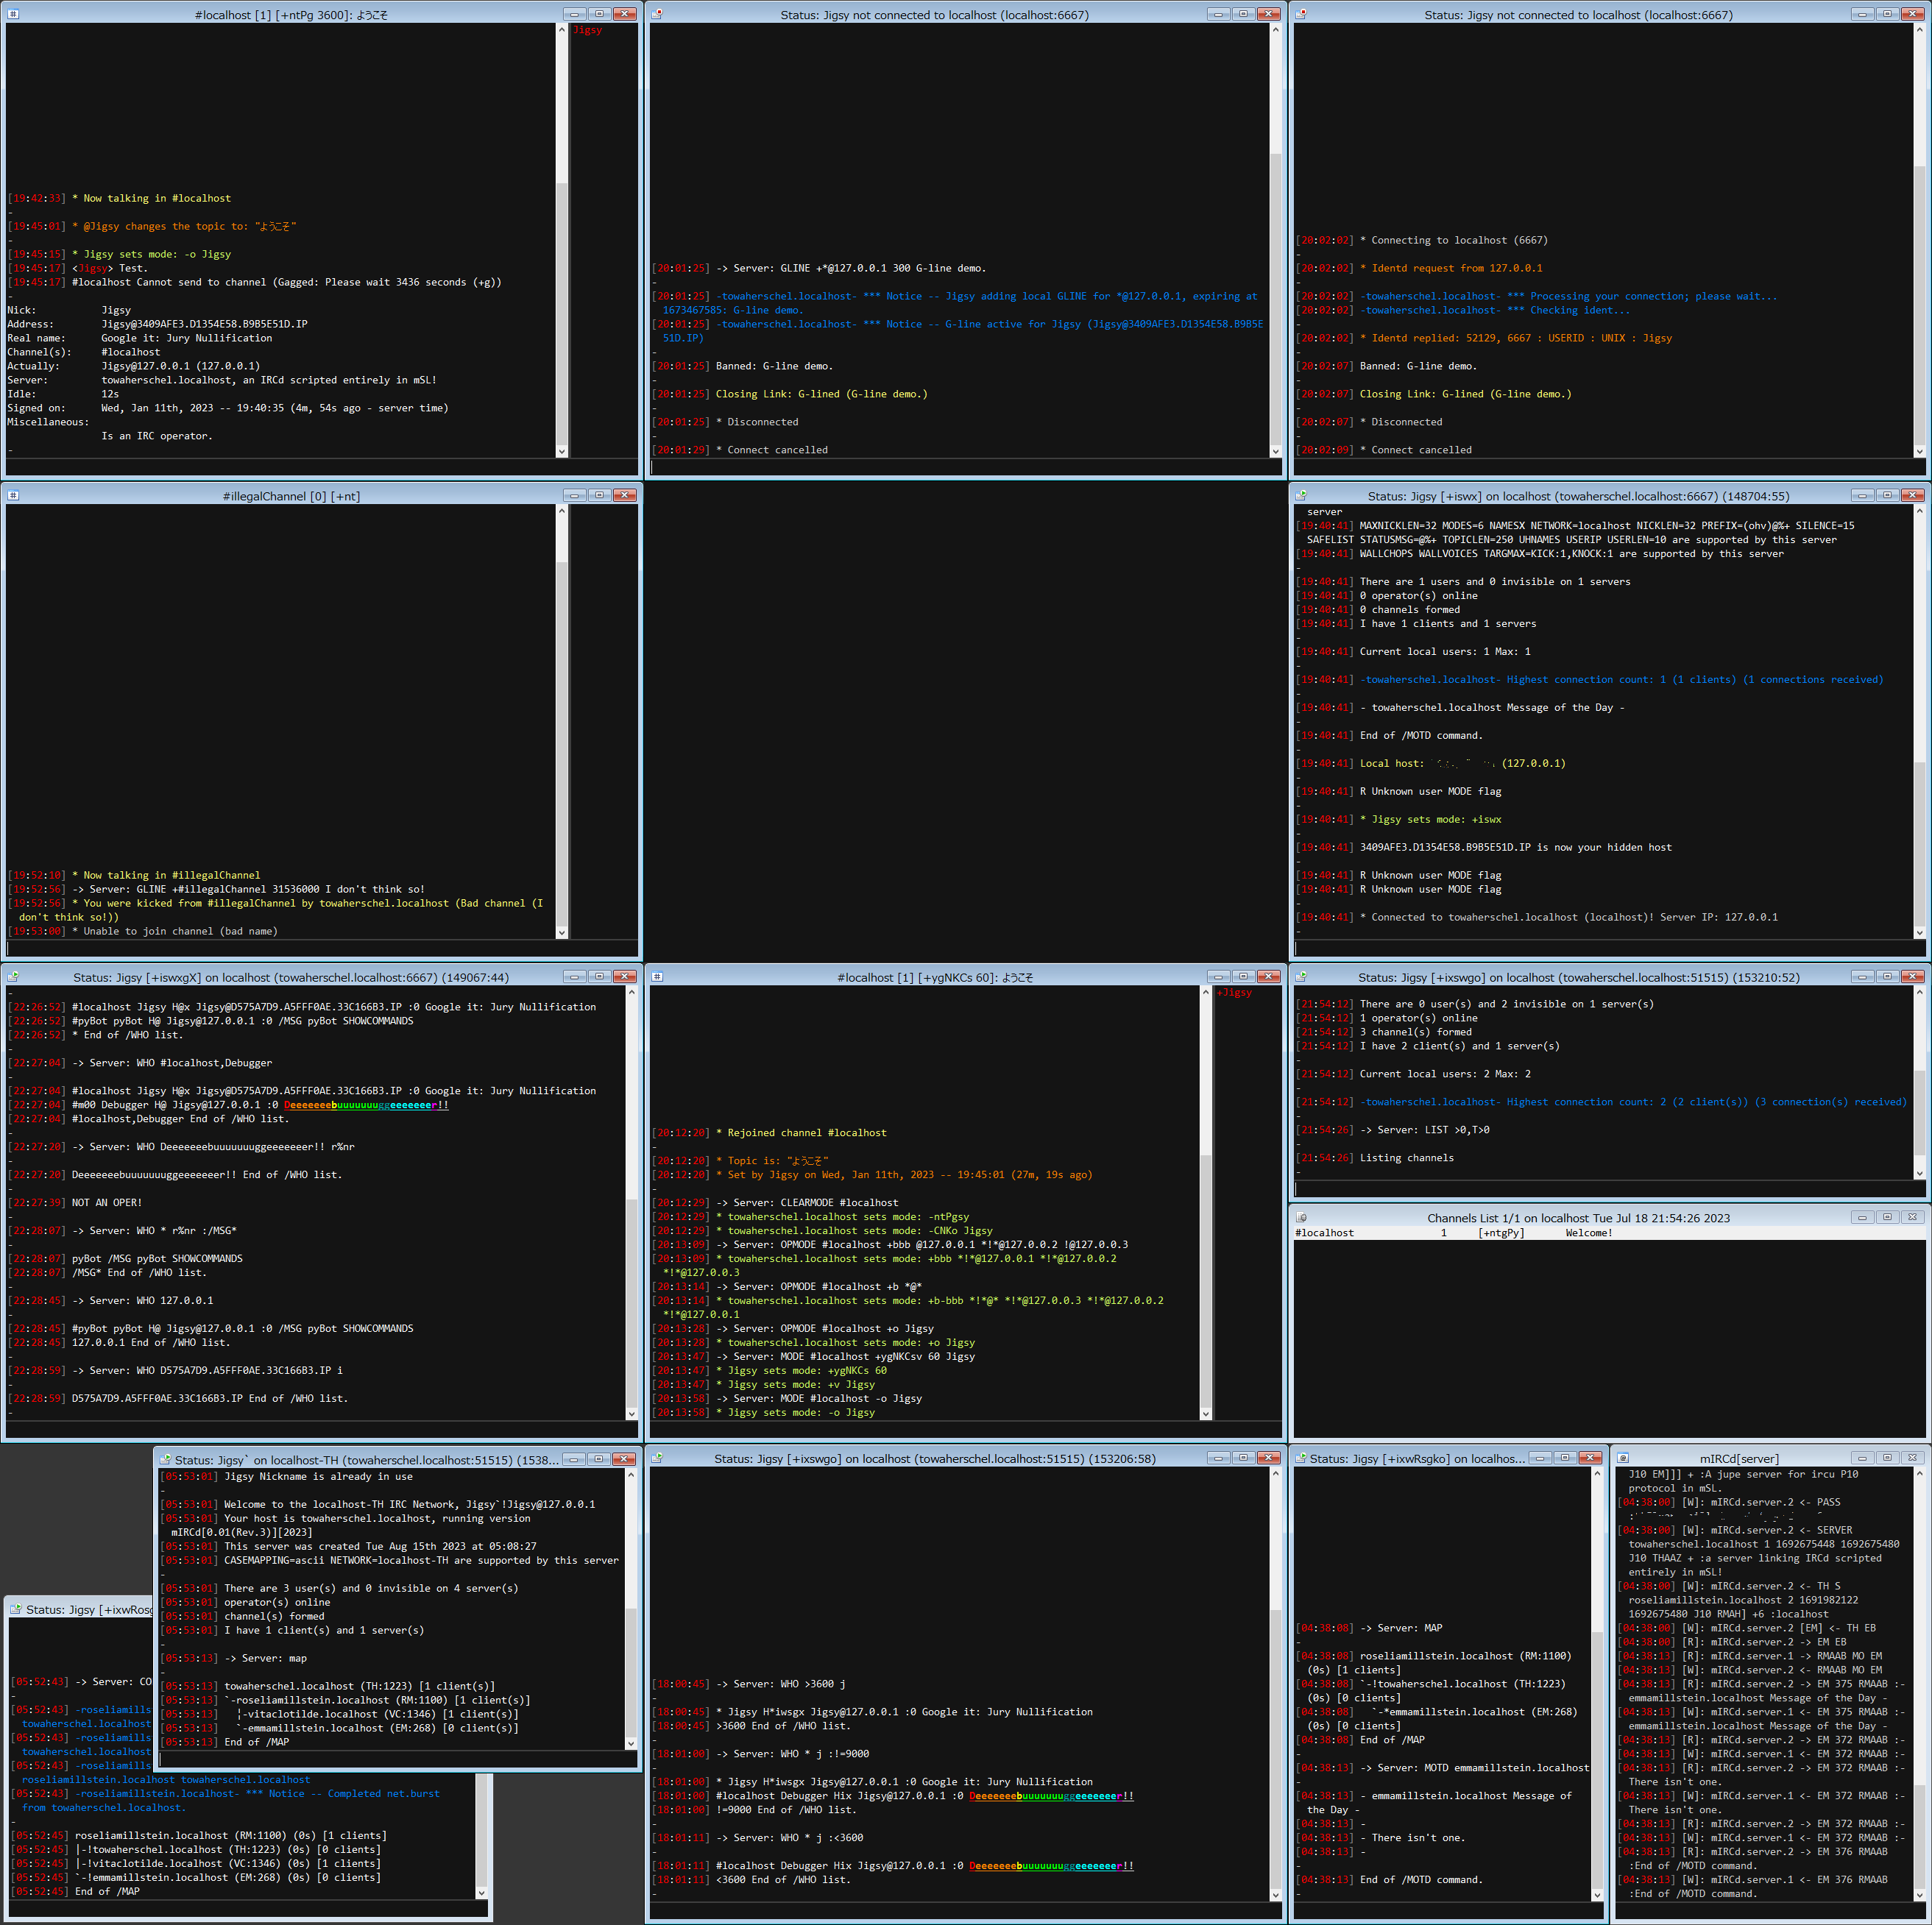The image size is (1932, 1925).
Task: Click scroll-down arrow in Status [+iswxgX] window
Action: point(631,1413)
